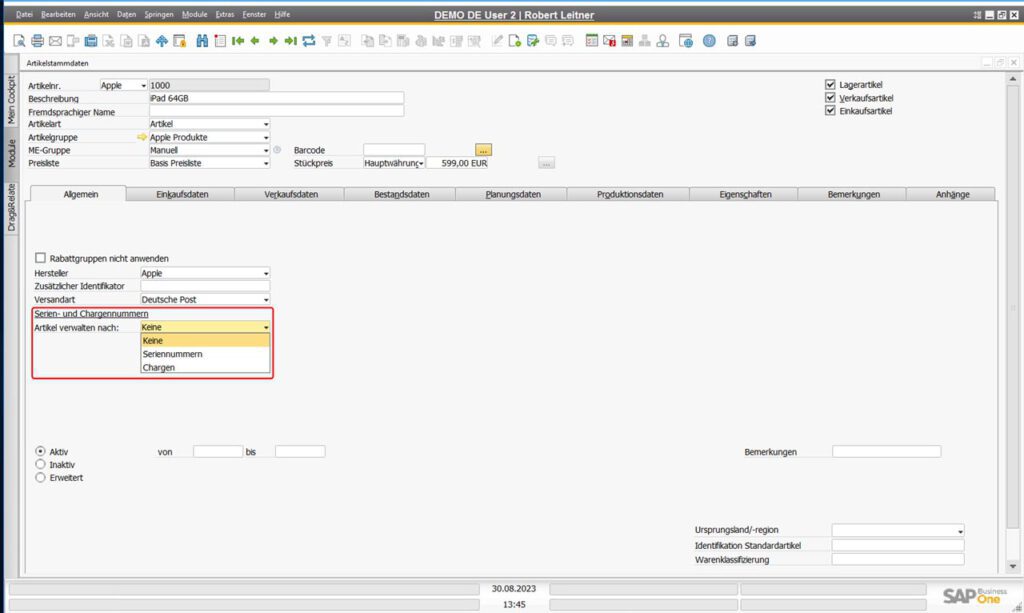
Task: Click the Add new record icon
Action: click(x=220, y=41)
